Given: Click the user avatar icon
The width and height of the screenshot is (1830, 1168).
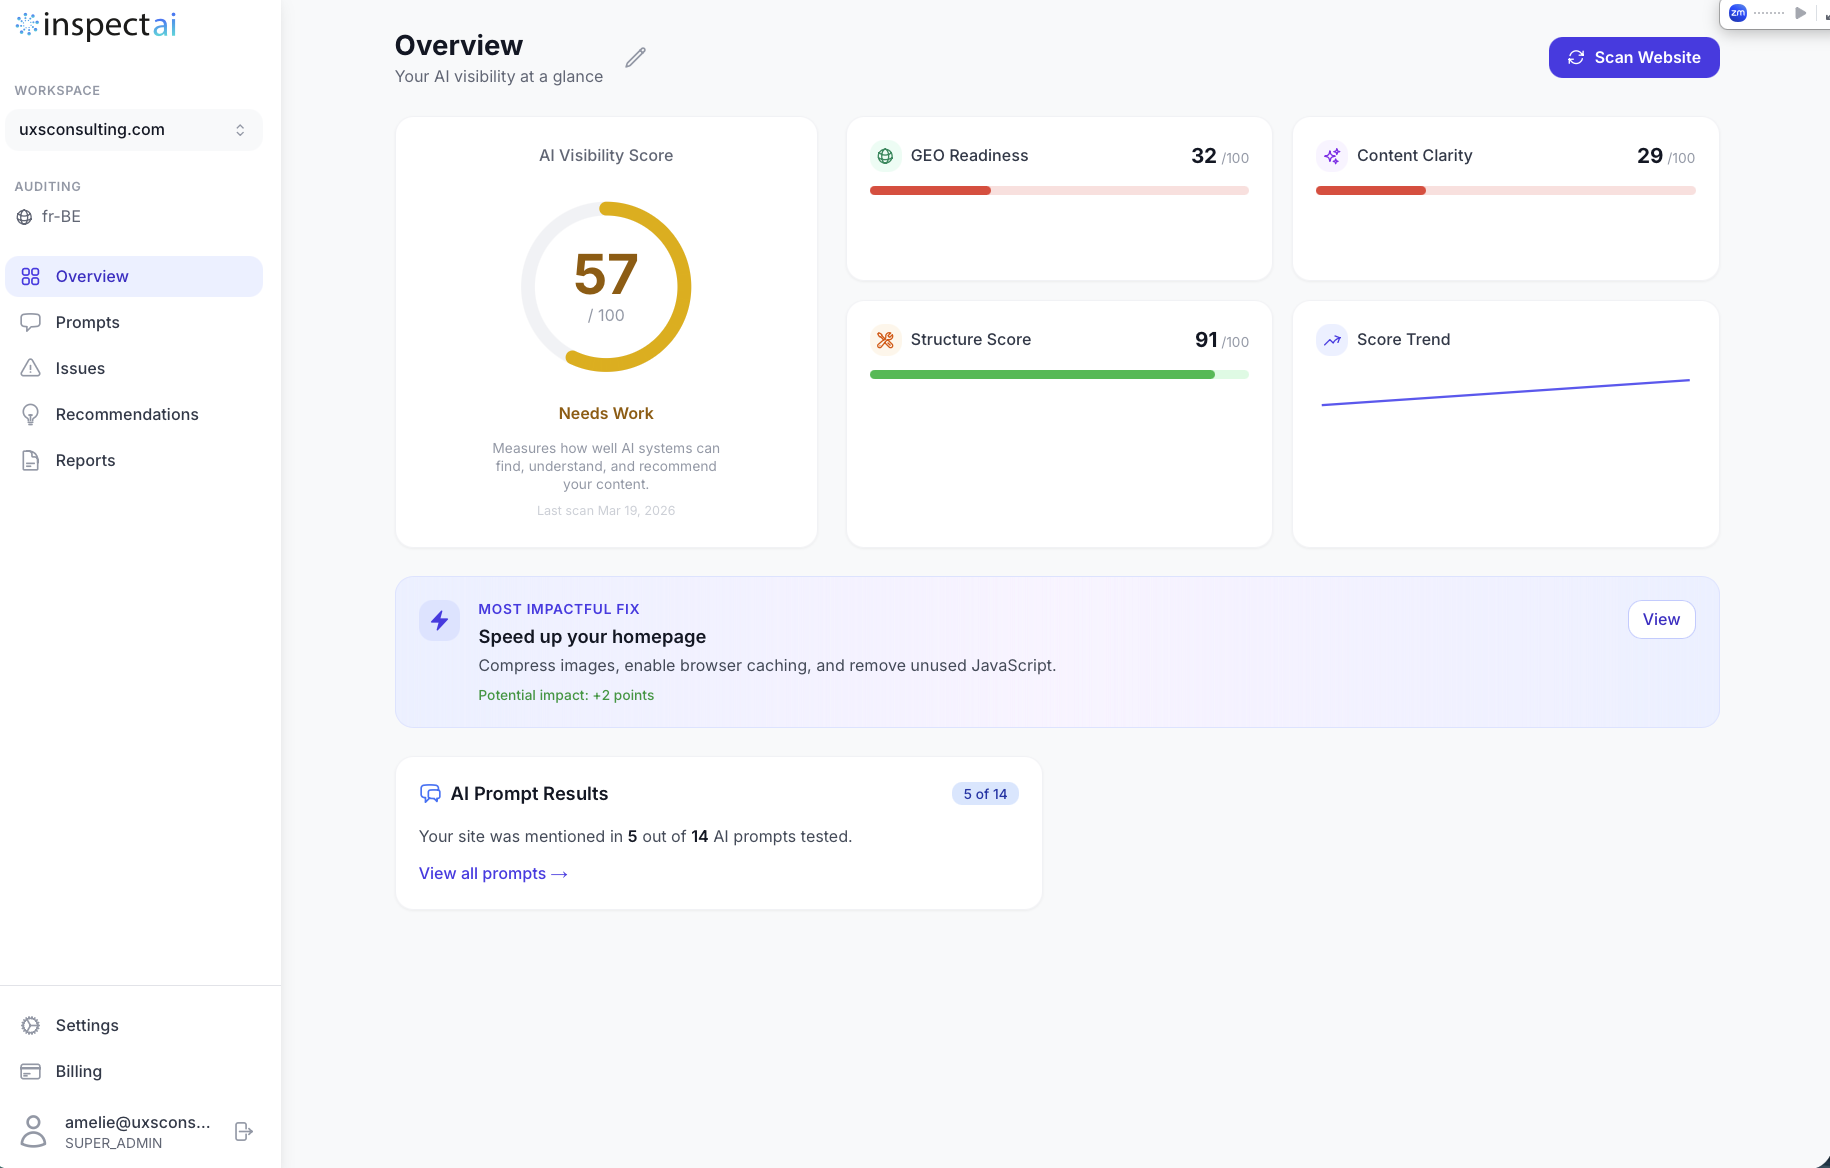Looking at the screenshot, I should pos(34,1132).
